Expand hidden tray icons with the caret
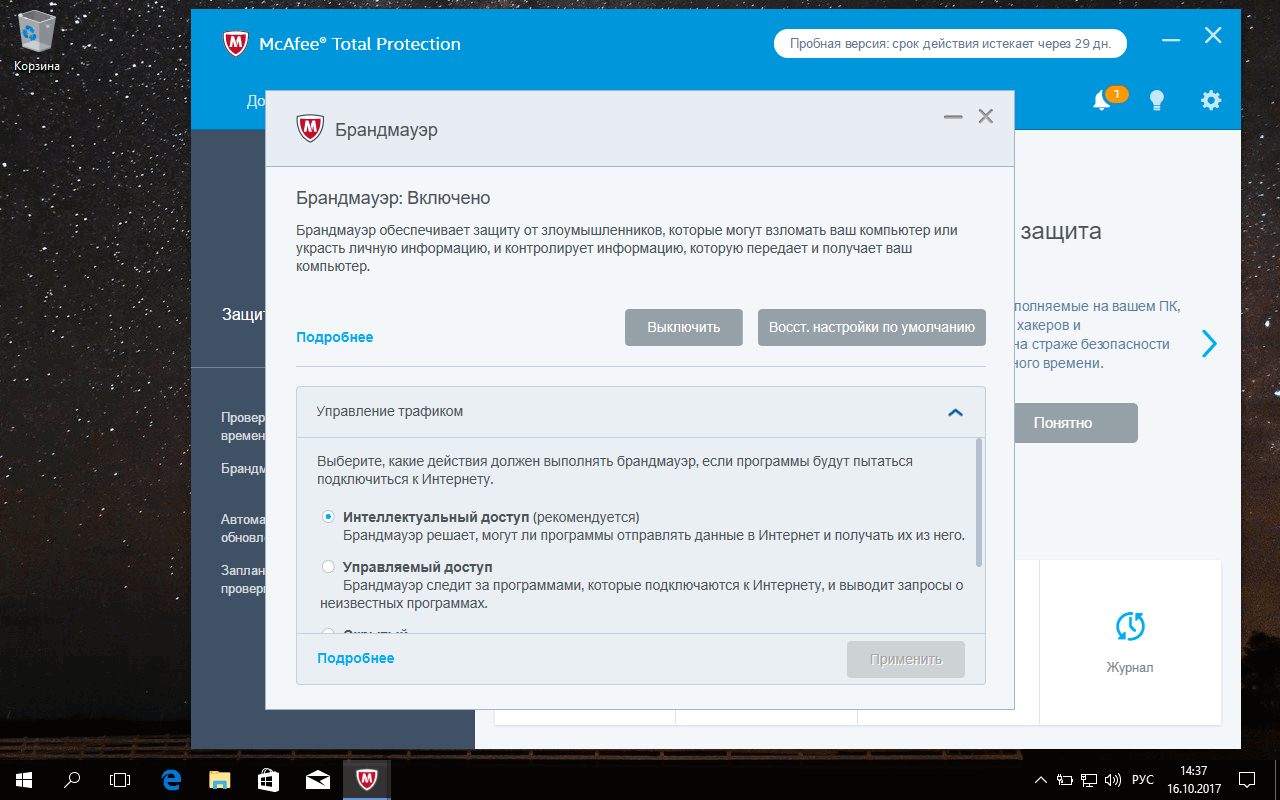The height and width of the screenshot is (800, 1280). pyautogui.click(x=1040, y=779)
